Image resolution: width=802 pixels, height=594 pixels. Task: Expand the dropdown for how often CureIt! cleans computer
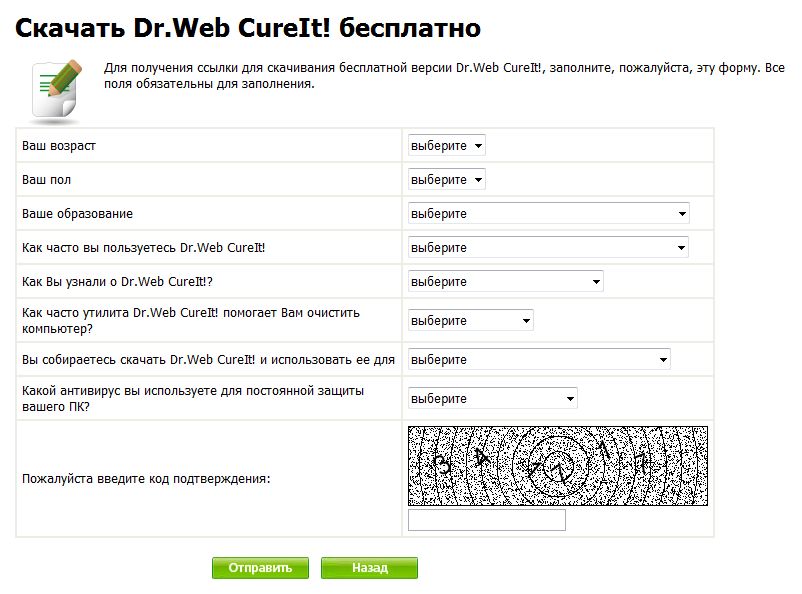pyautogui.click(x=470, y=321)
